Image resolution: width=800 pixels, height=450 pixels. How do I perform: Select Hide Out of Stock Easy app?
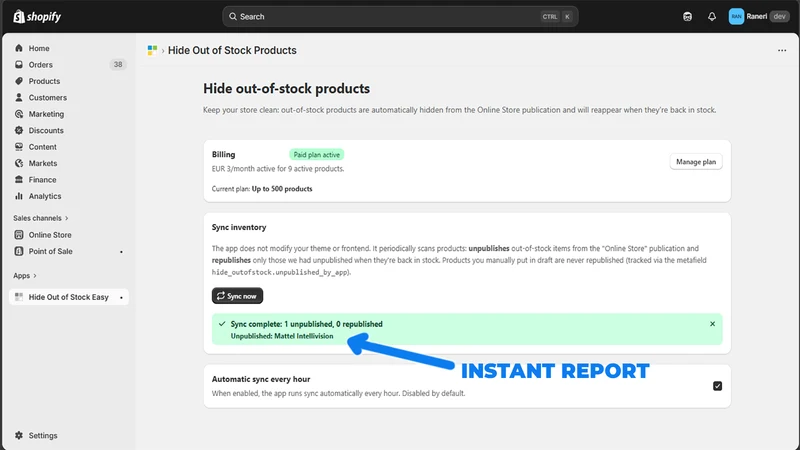click(68, 297)
